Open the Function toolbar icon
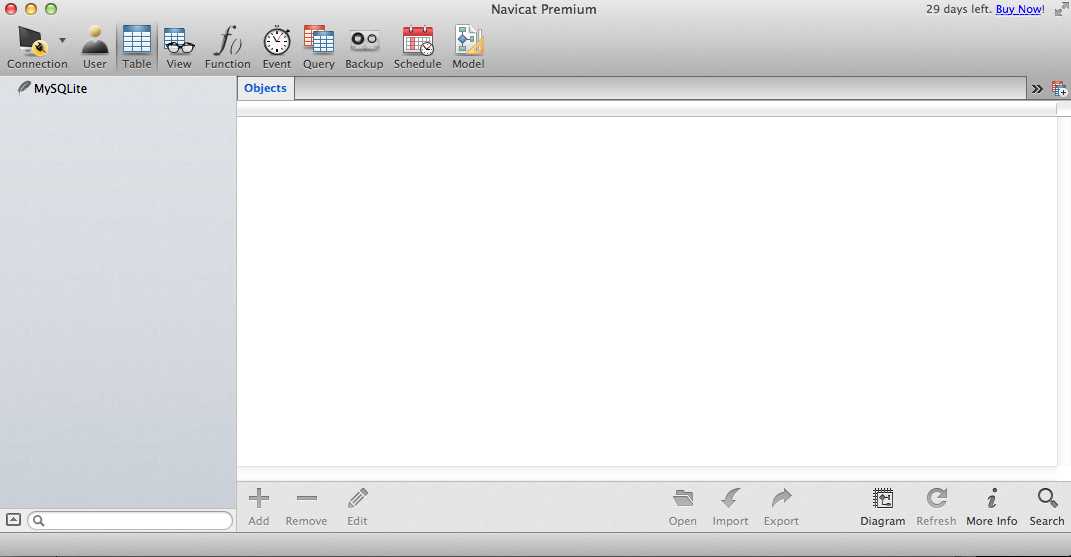The height and width of the screenshot is (557, 1071). pos(227,47)
